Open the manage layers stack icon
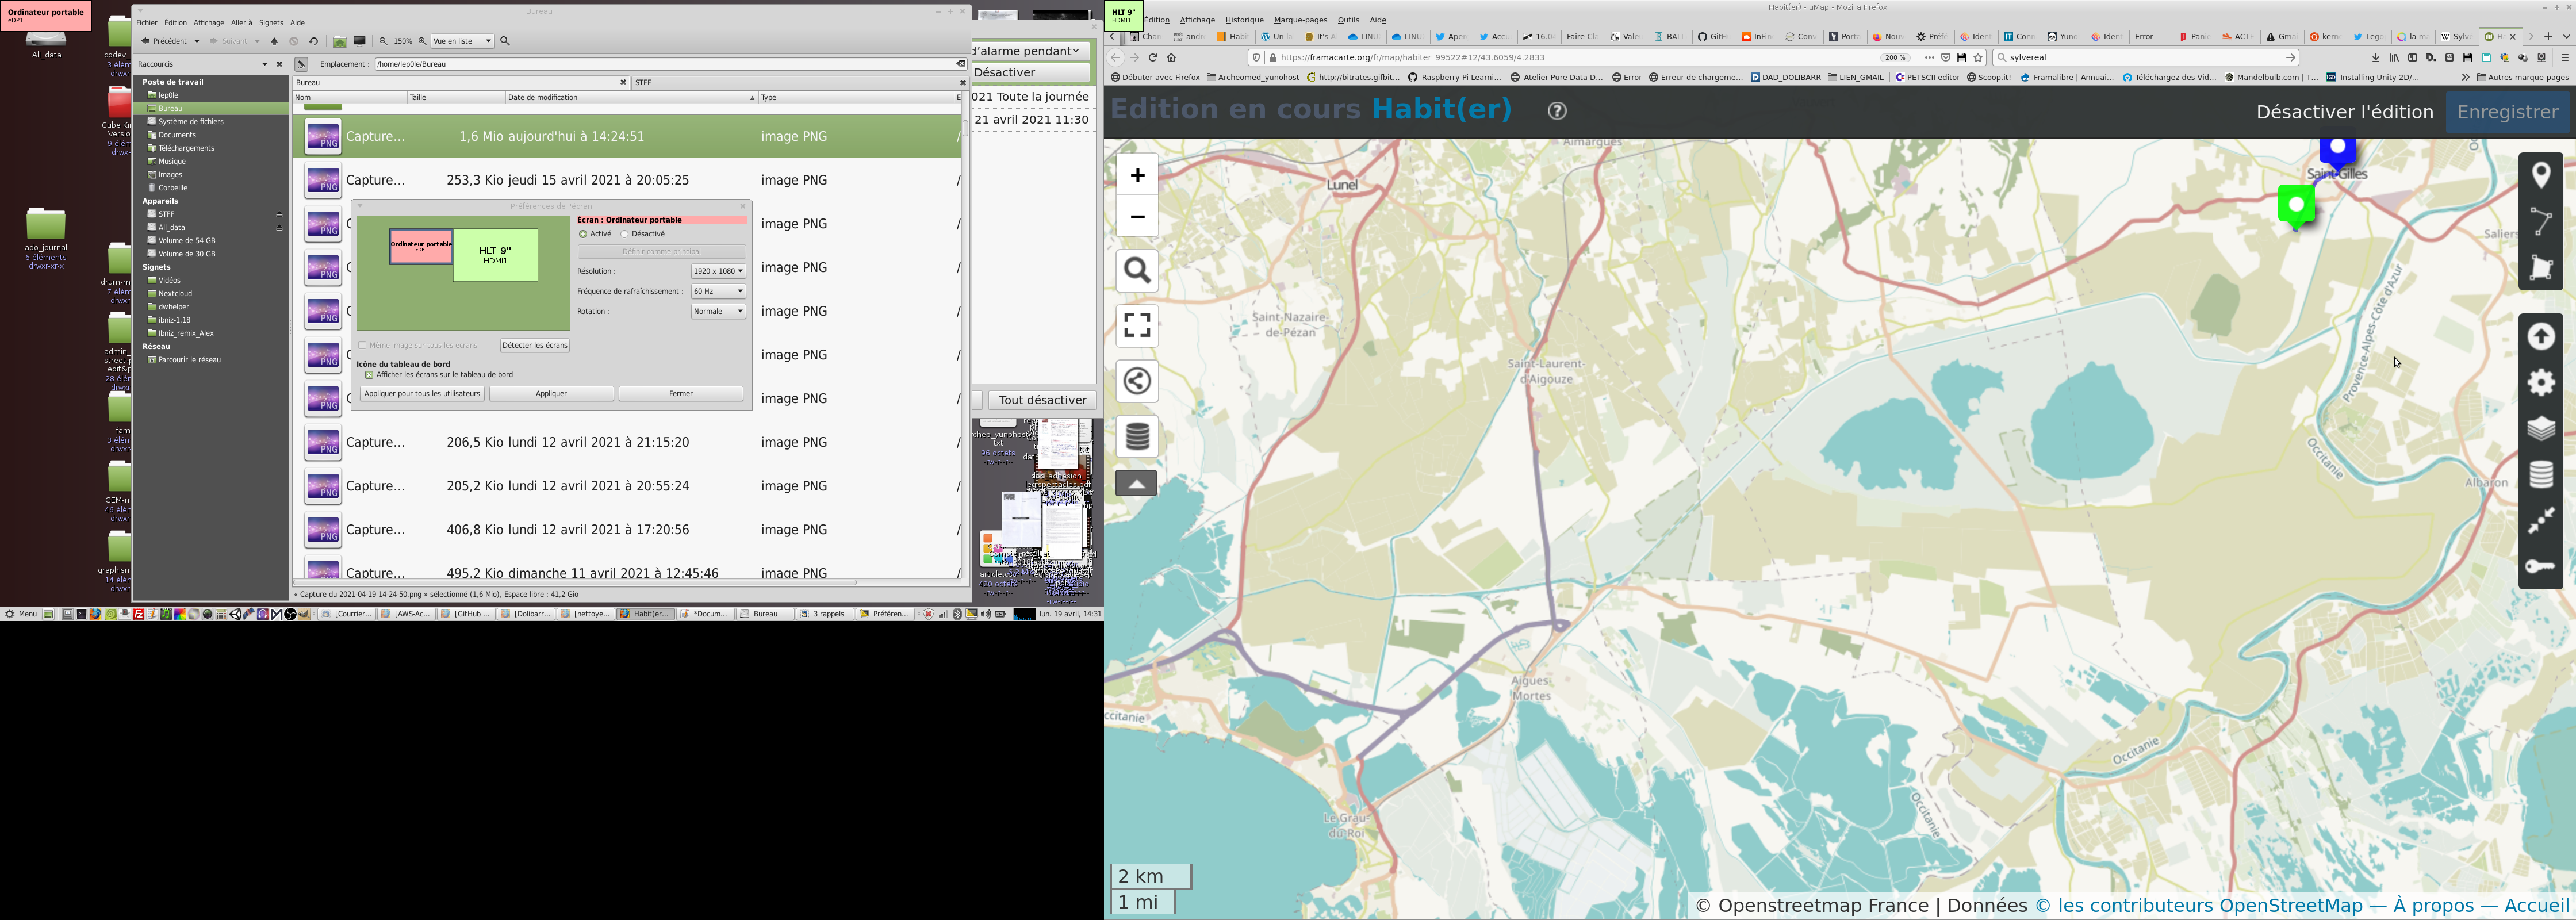This screenshot has height=920, width=2576. click(2540, 429)
